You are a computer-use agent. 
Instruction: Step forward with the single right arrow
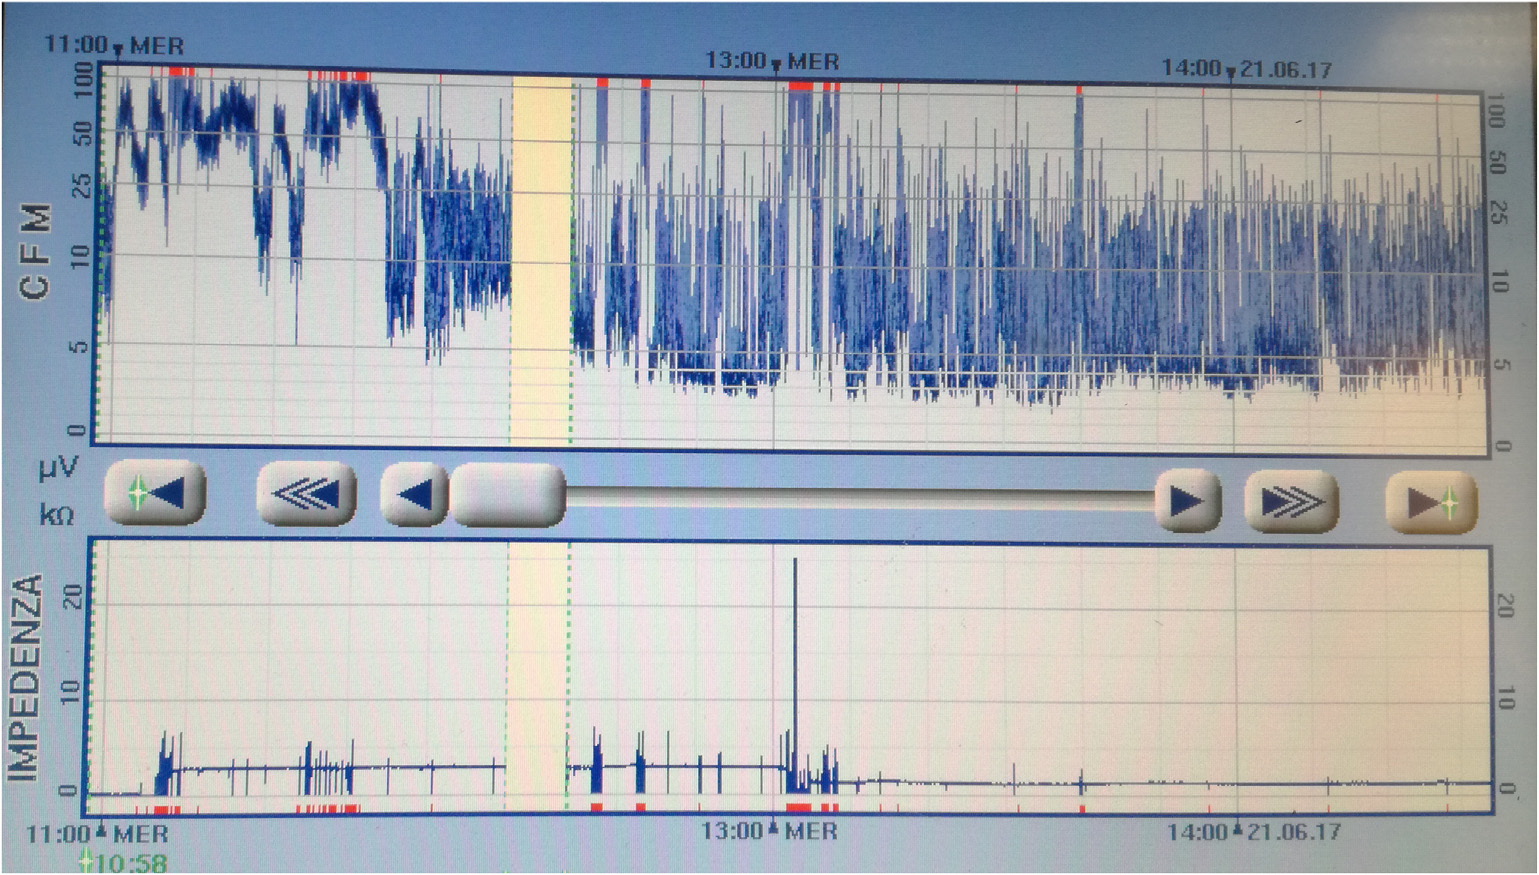(x=1186, y=499)
